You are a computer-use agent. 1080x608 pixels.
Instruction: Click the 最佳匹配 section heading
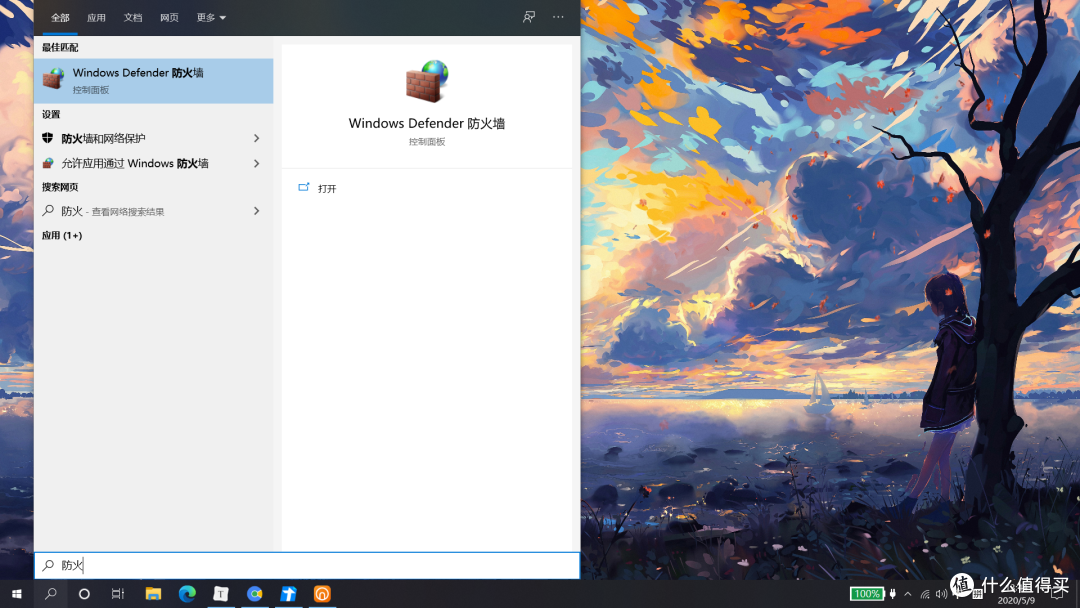(60, 48)
